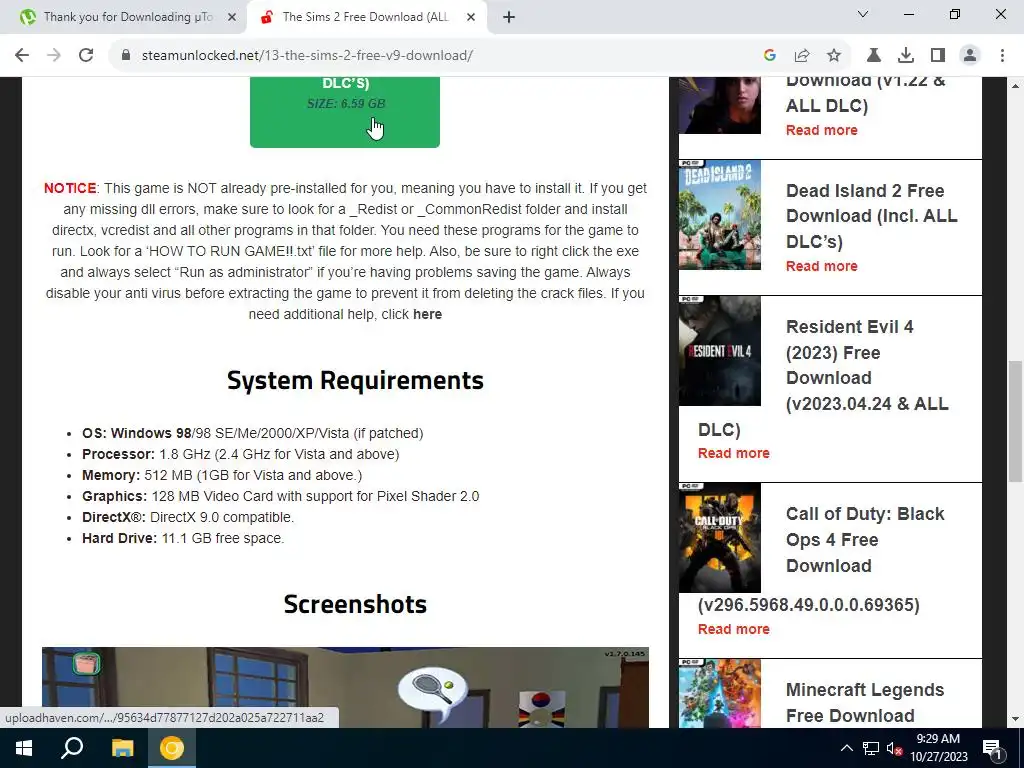This screenshot has height=768, width=1024.
Task: Open Call of Duty cover thumbnail
Action: [x=720, y=537]
